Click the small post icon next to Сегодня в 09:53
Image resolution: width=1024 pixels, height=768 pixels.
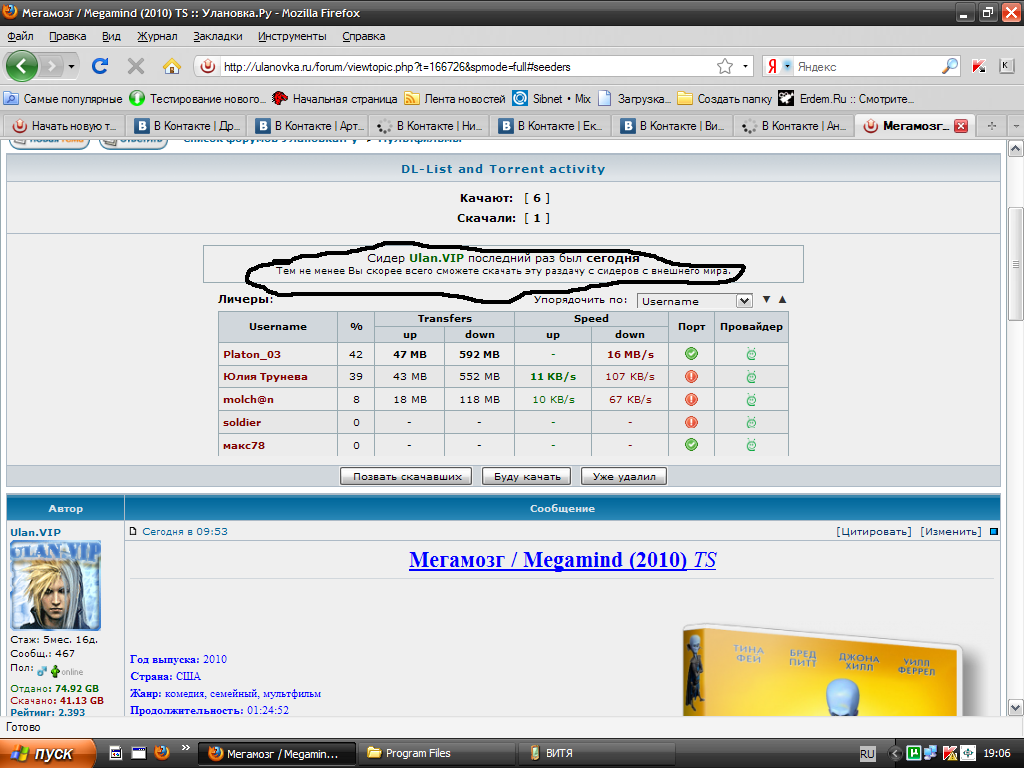tap(133, 532)
